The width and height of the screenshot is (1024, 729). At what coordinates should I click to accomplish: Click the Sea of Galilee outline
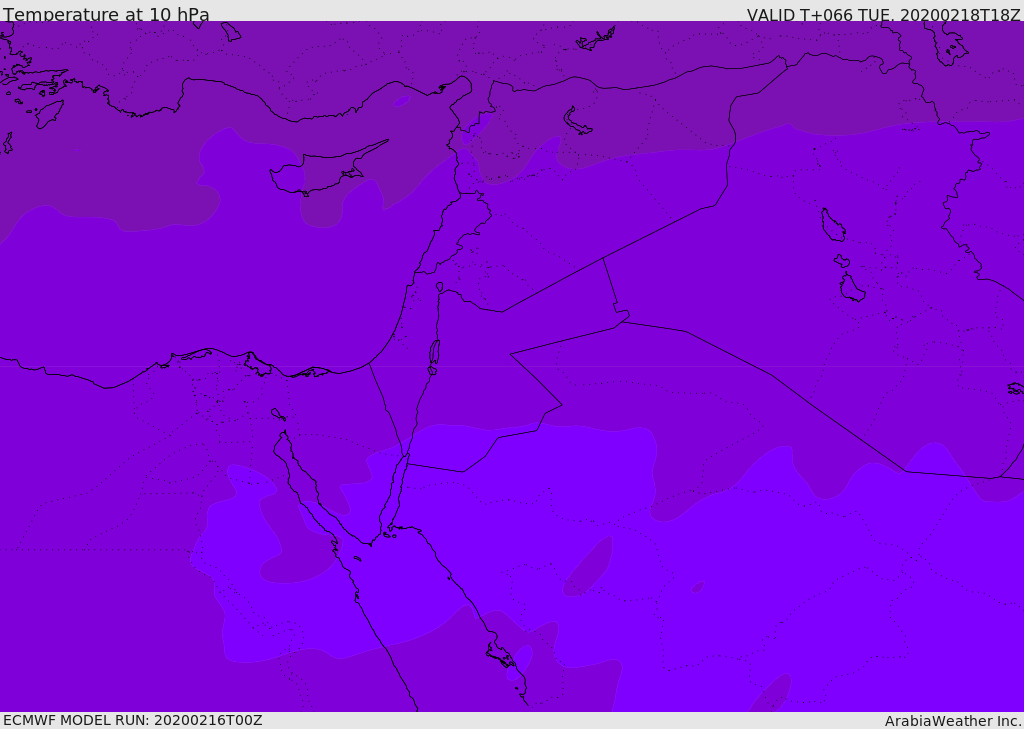440,287
